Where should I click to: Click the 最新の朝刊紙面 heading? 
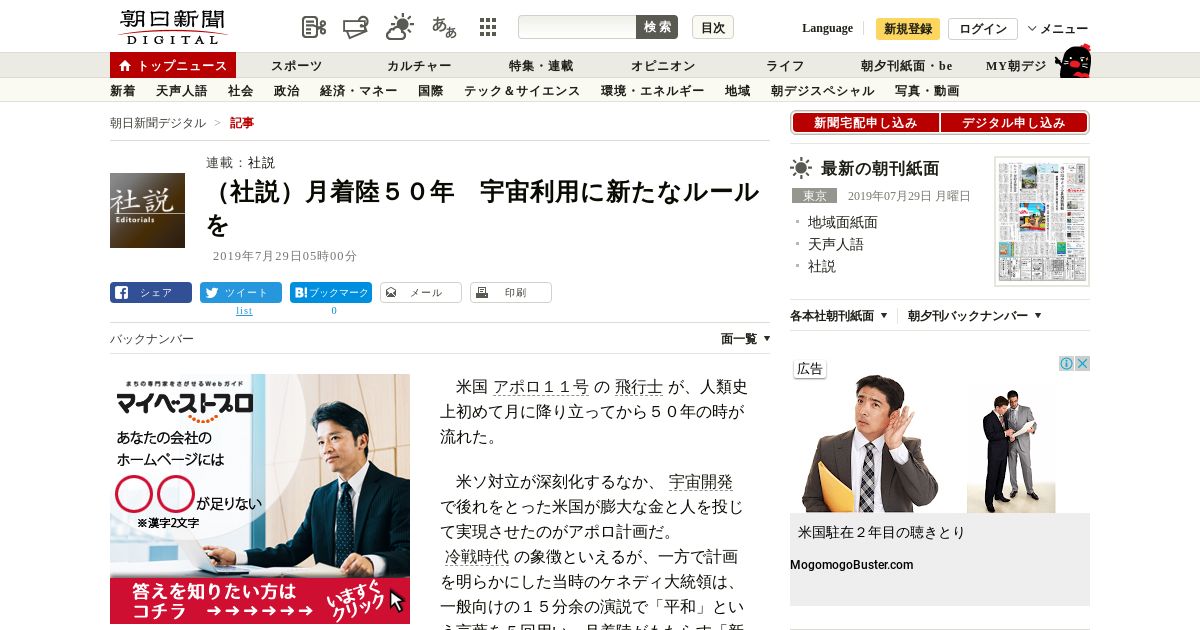tap(880, 168)
